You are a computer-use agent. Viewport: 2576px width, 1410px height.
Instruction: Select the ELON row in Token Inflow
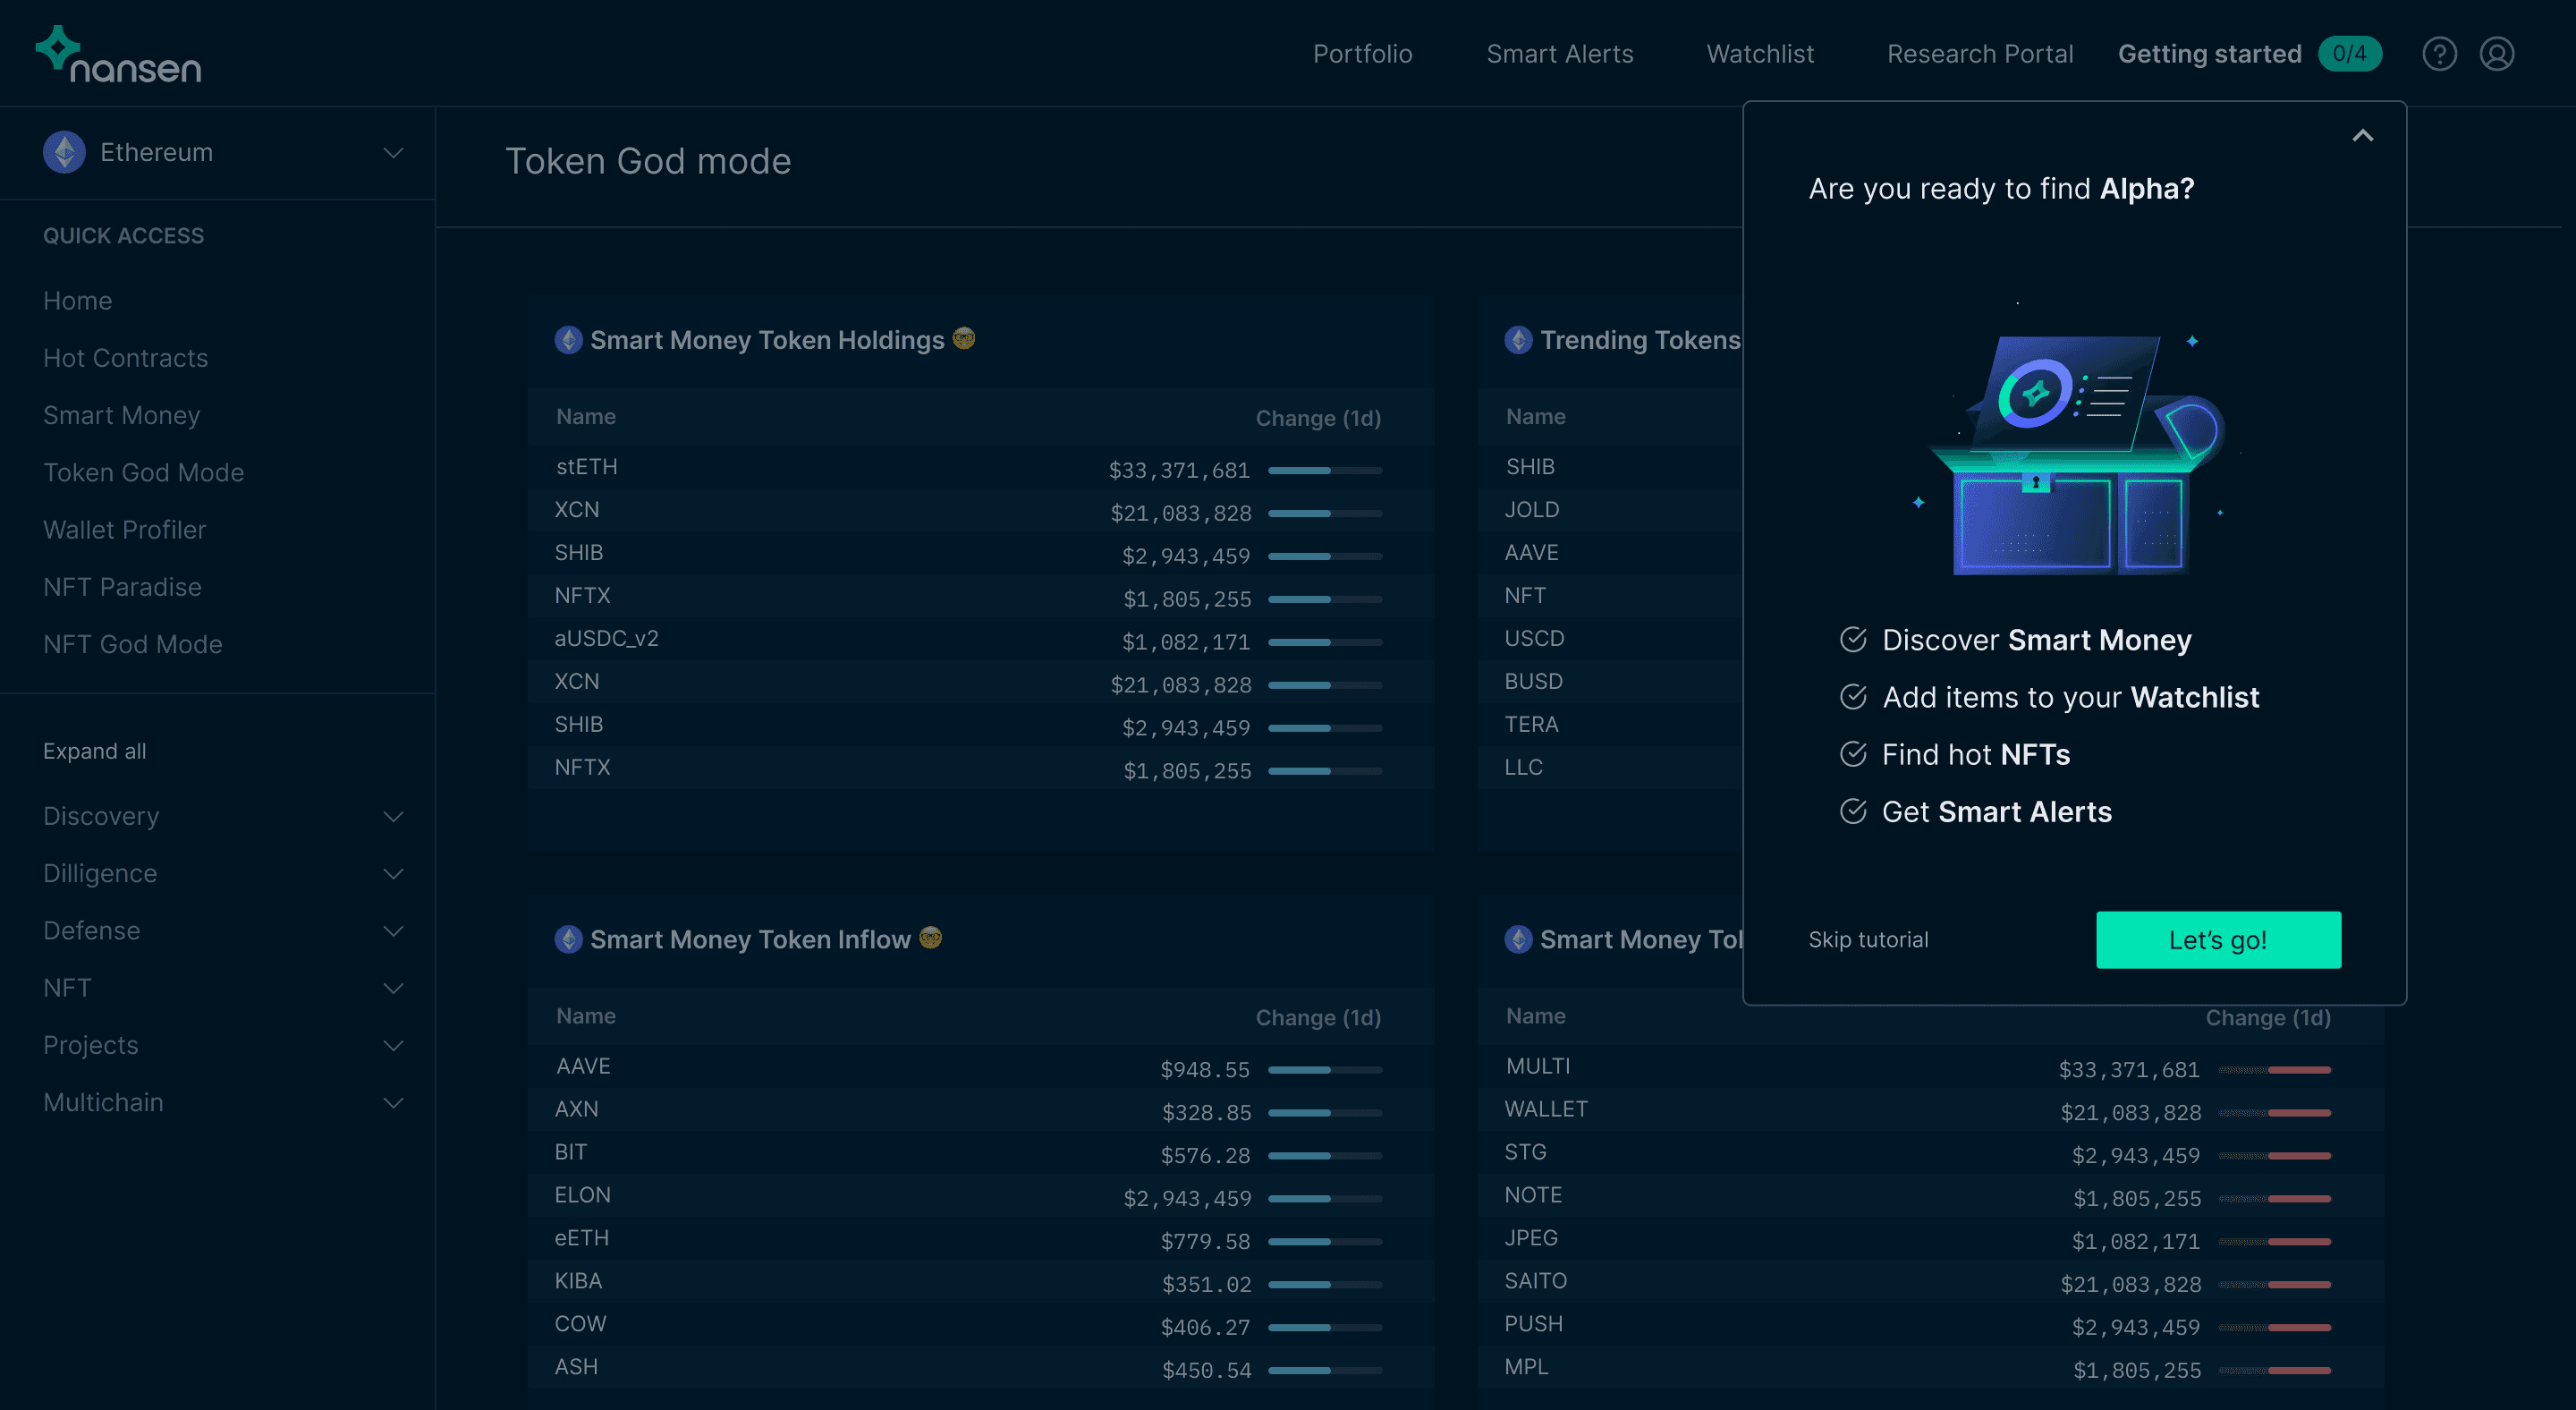pyautogui.click(x=981, y=1196)
